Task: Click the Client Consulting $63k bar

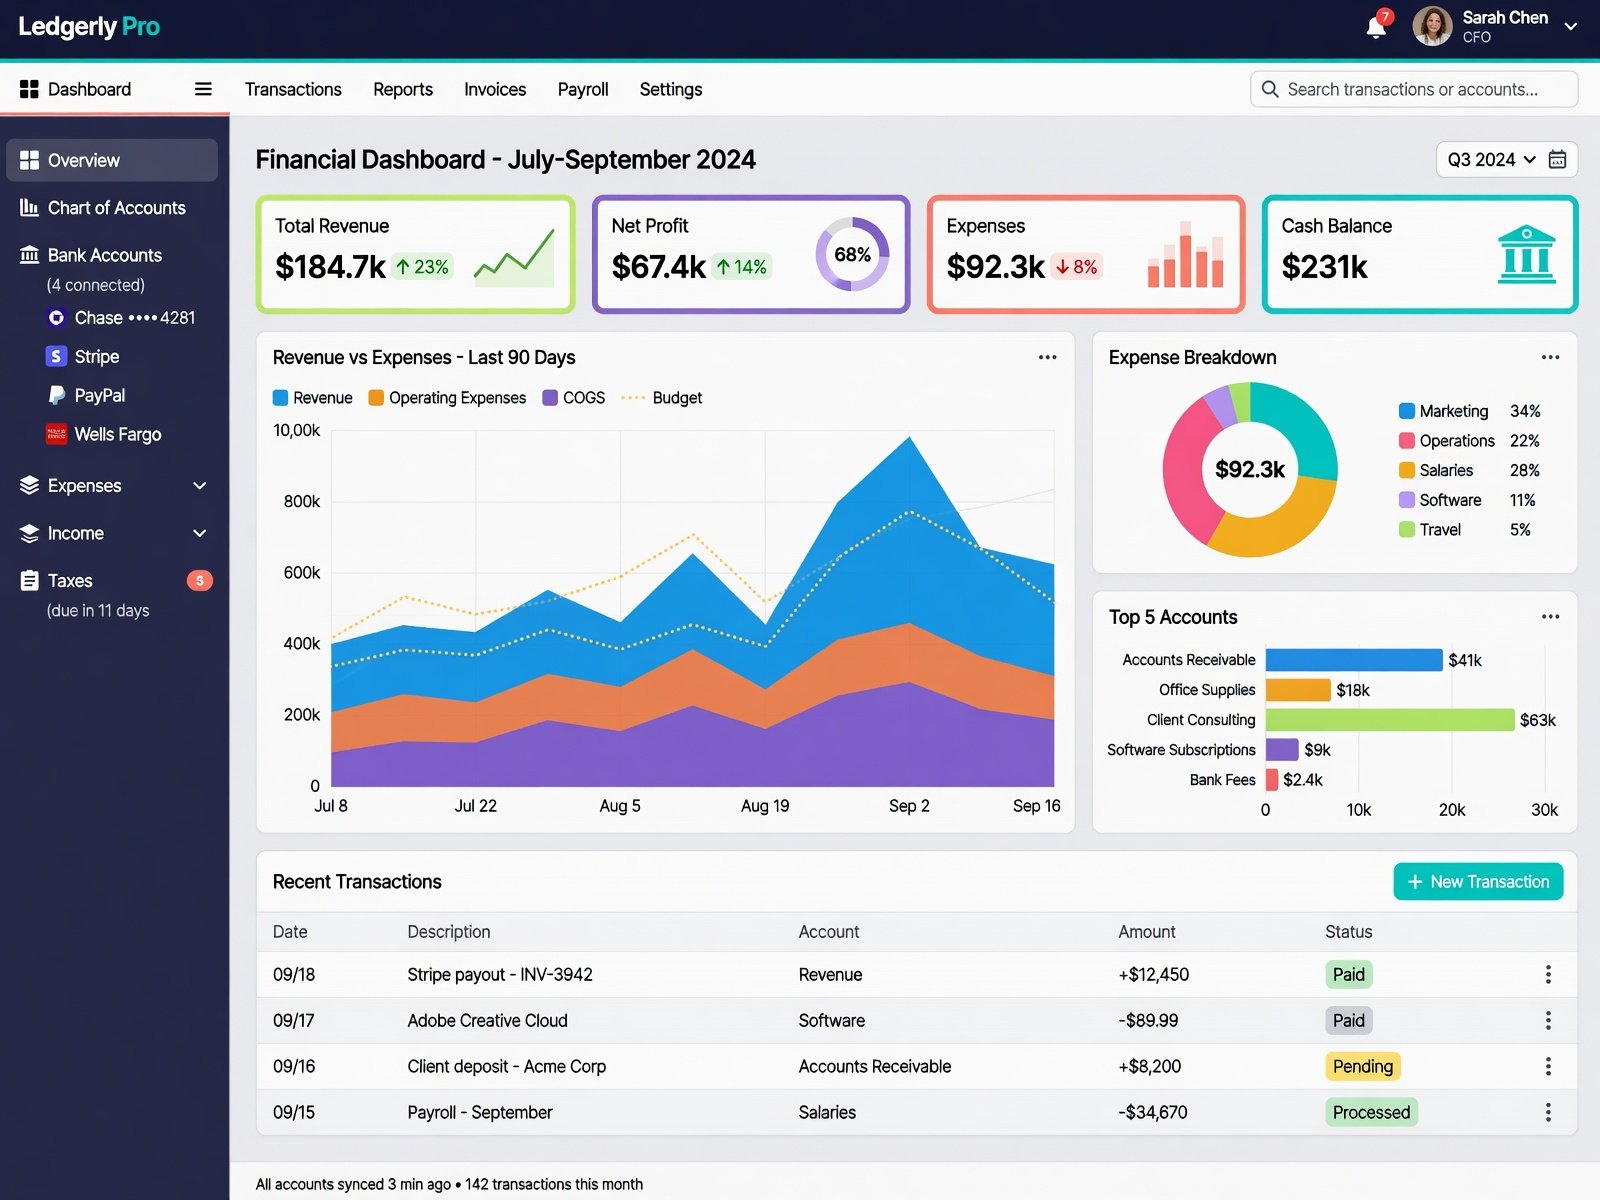Action: click(1390, 720)
